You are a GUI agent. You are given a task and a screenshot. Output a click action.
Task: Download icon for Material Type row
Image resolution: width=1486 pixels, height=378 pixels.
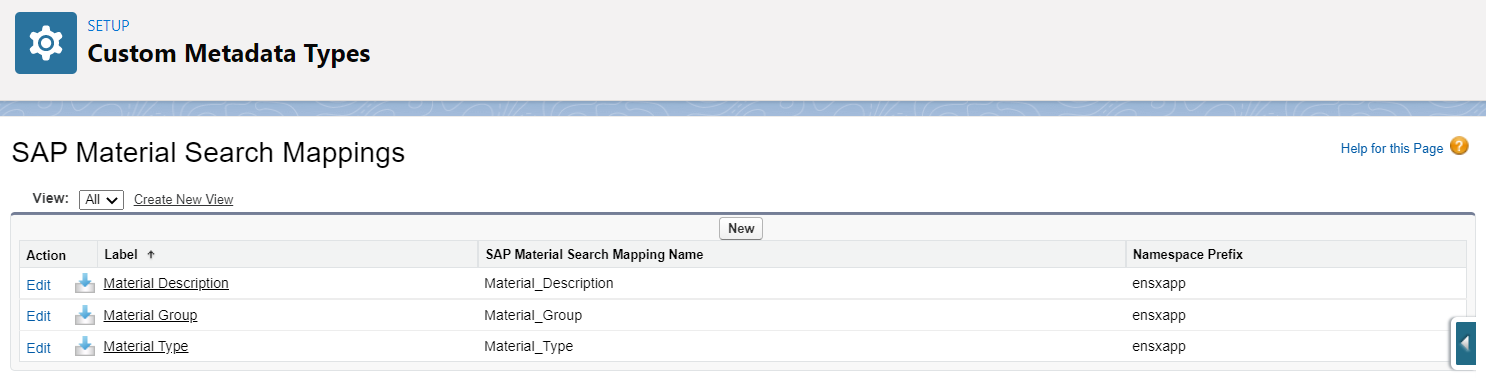85,346
